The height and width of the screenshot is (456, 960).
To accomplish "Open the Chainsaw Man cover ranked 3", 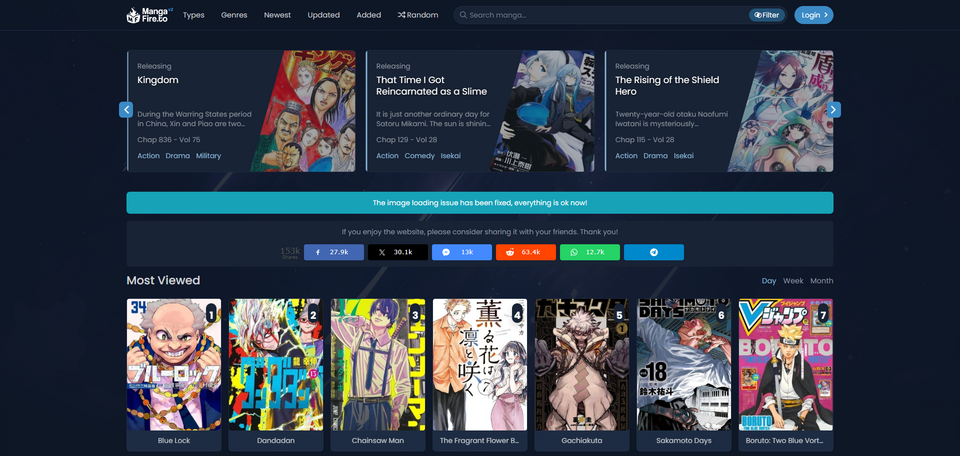I will pyautogui.click(x=378, y=365).
